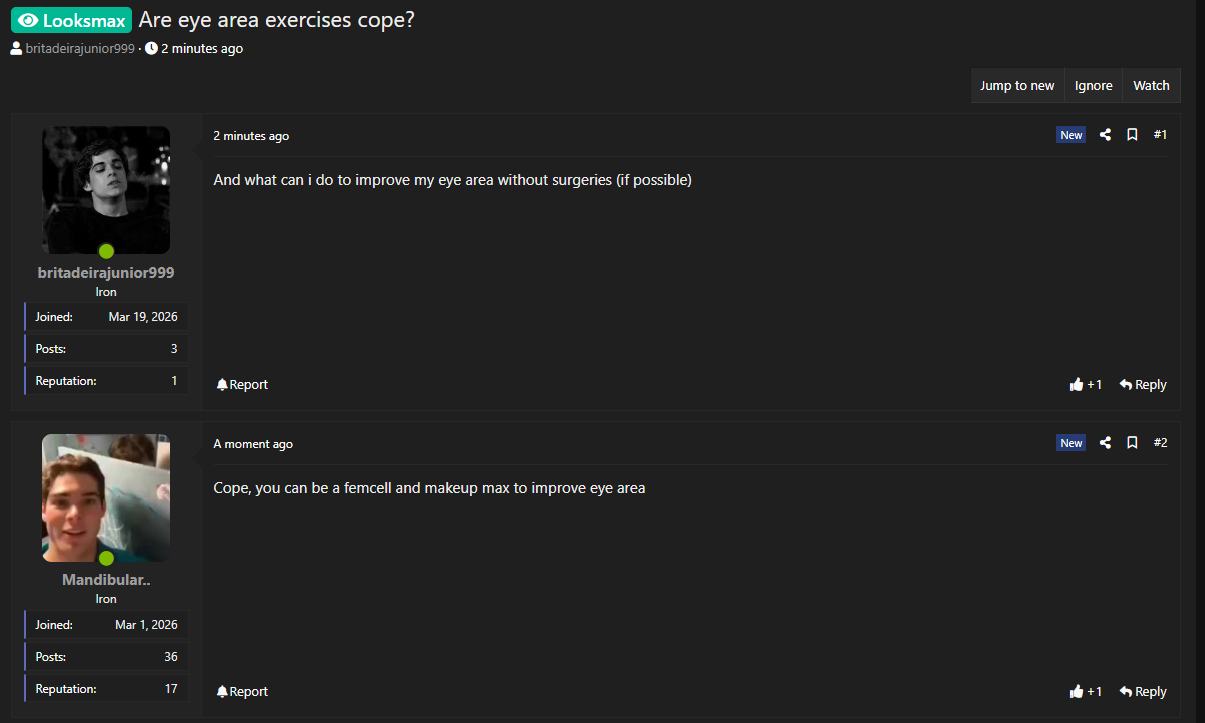1205x723 pixels.
Task: Report the first post via bell icon
Action: tap(242, 385)
